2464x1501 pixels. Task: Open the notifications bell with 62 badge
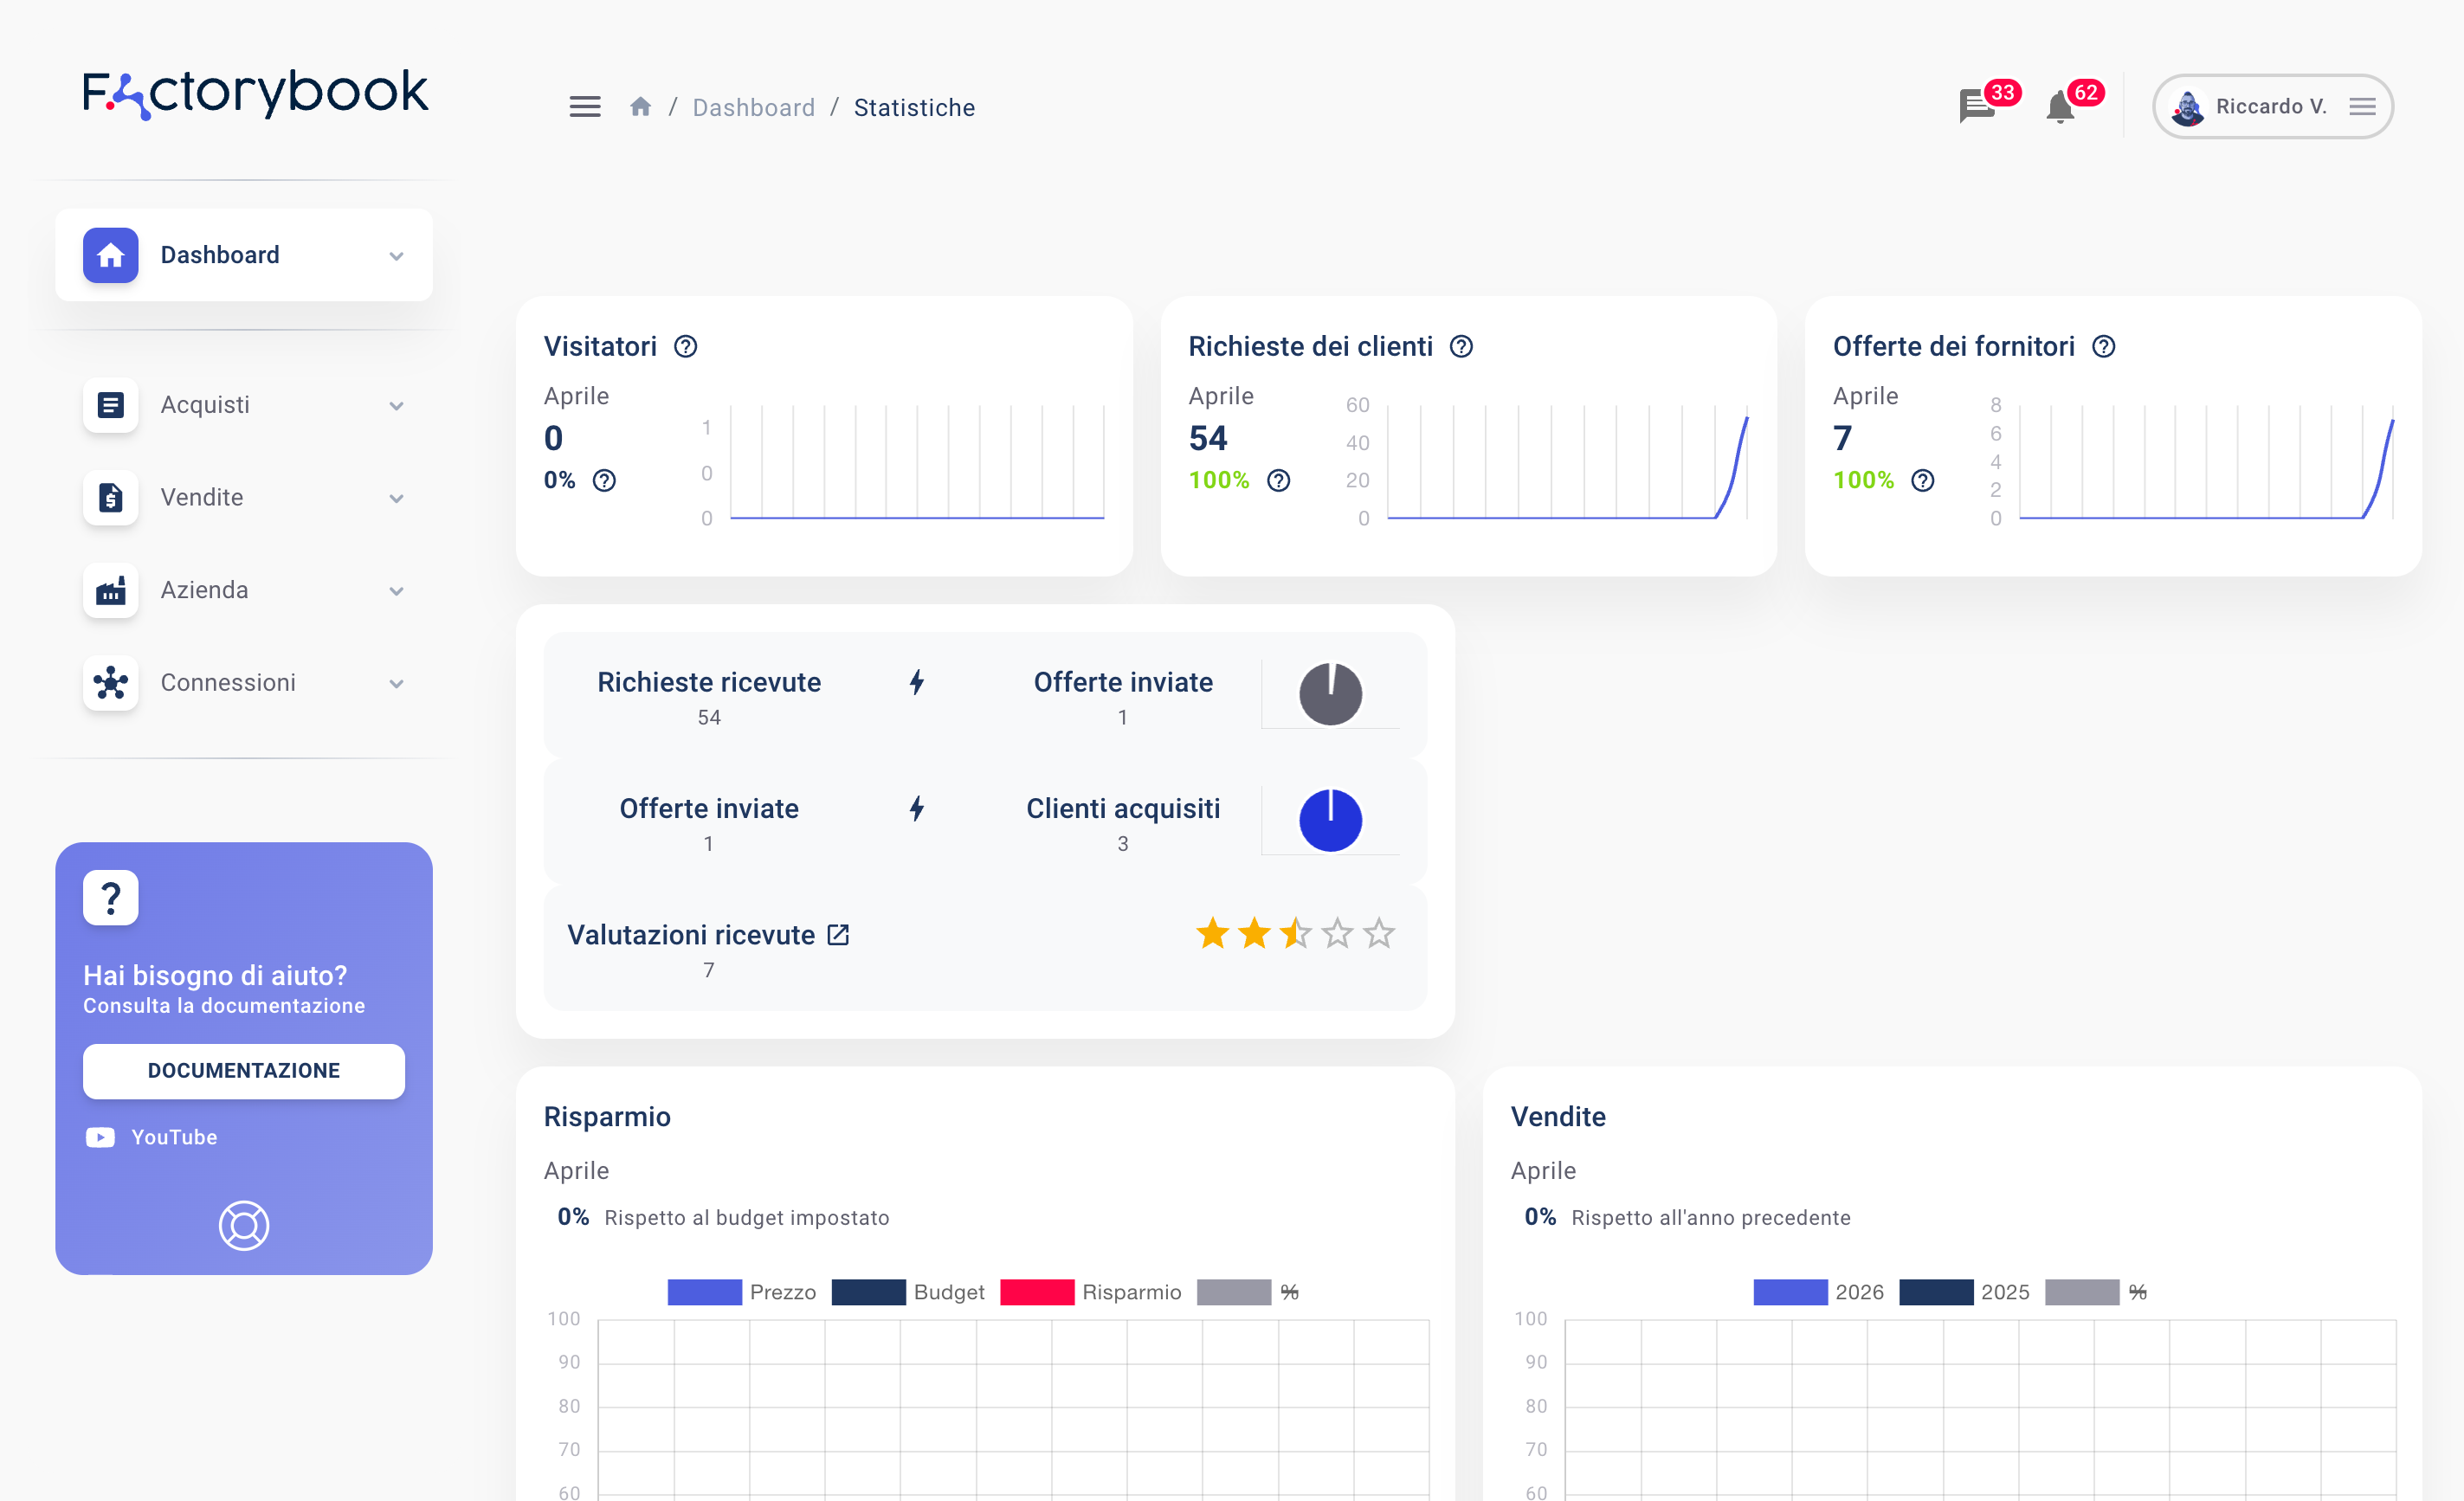pyautogui.click(x=2060, y=107)
